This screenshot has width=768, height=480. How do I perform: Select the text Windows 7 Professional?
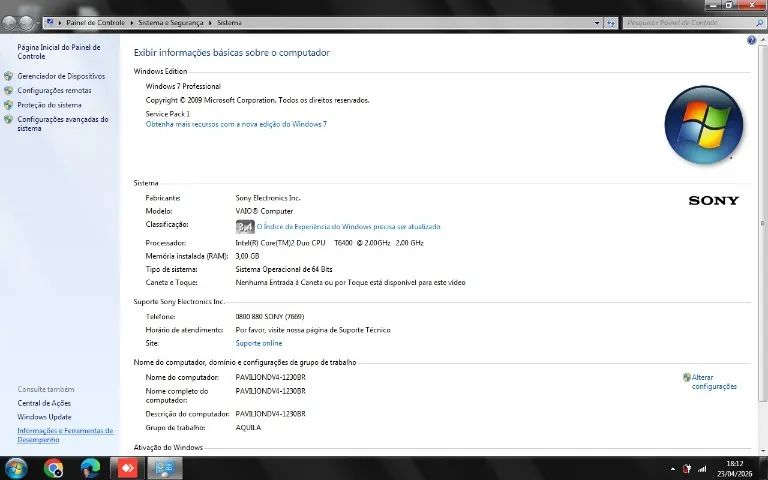tap(183, 86)
